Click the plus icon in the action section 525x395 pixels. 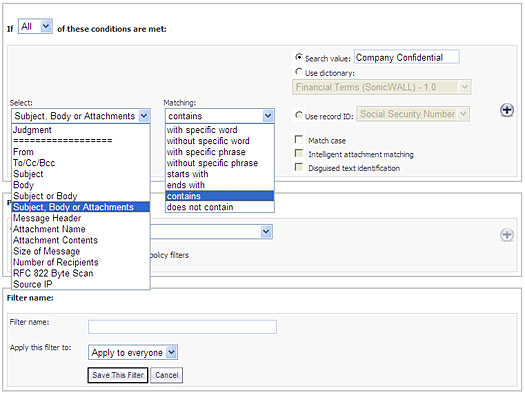point(507,235)
